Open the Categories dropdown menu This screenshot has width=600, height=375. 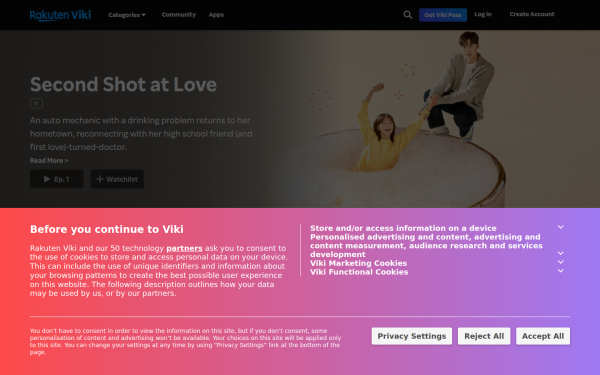point(127,15)
